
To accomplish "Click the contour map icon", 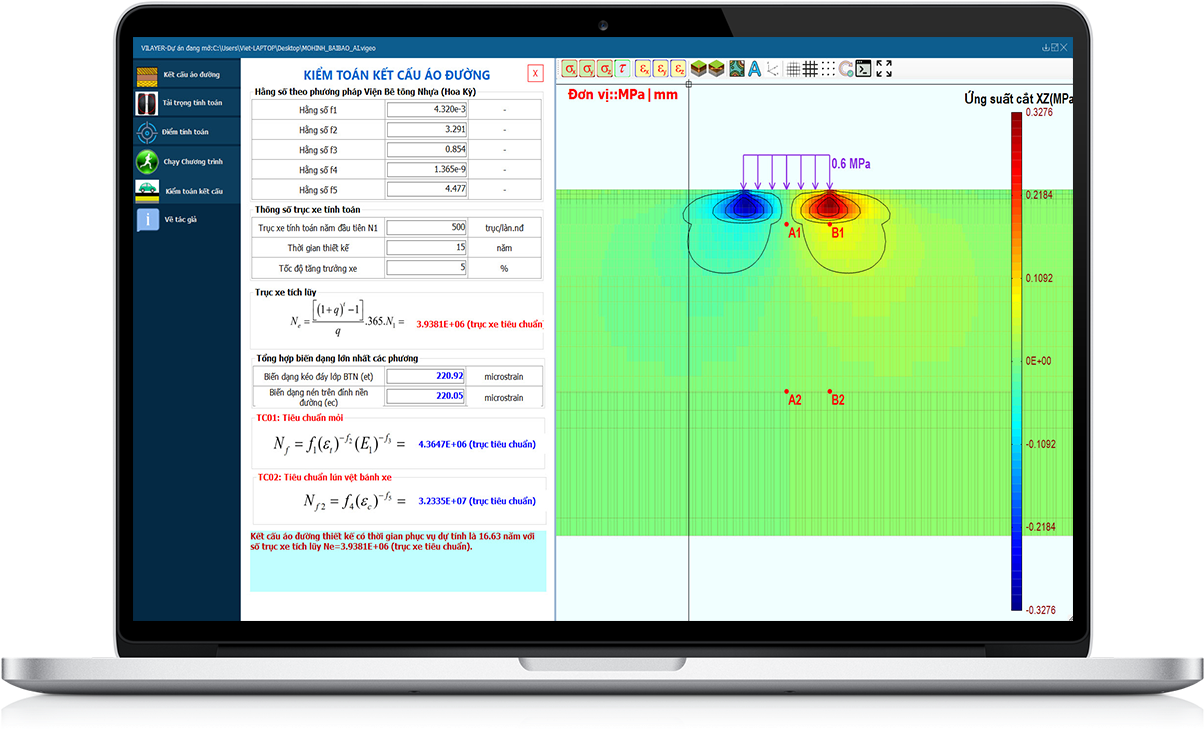I will coord(736,69).
